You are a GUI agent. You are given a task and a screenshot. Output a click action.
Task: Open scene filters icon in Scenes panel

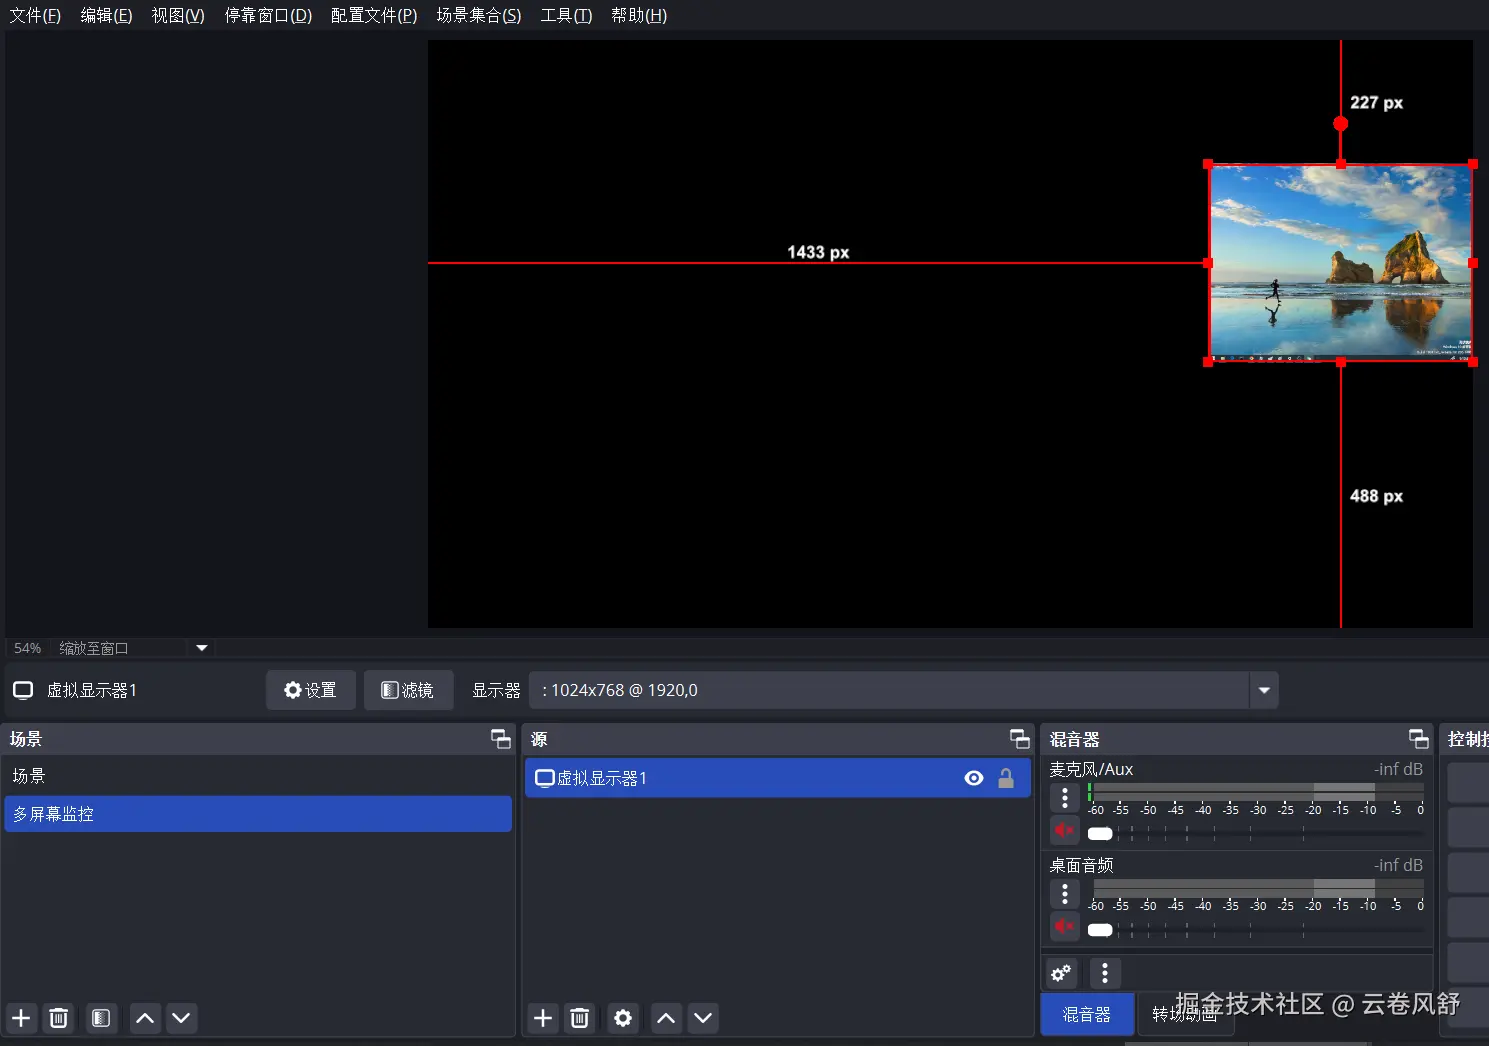tap(101, 1018)
